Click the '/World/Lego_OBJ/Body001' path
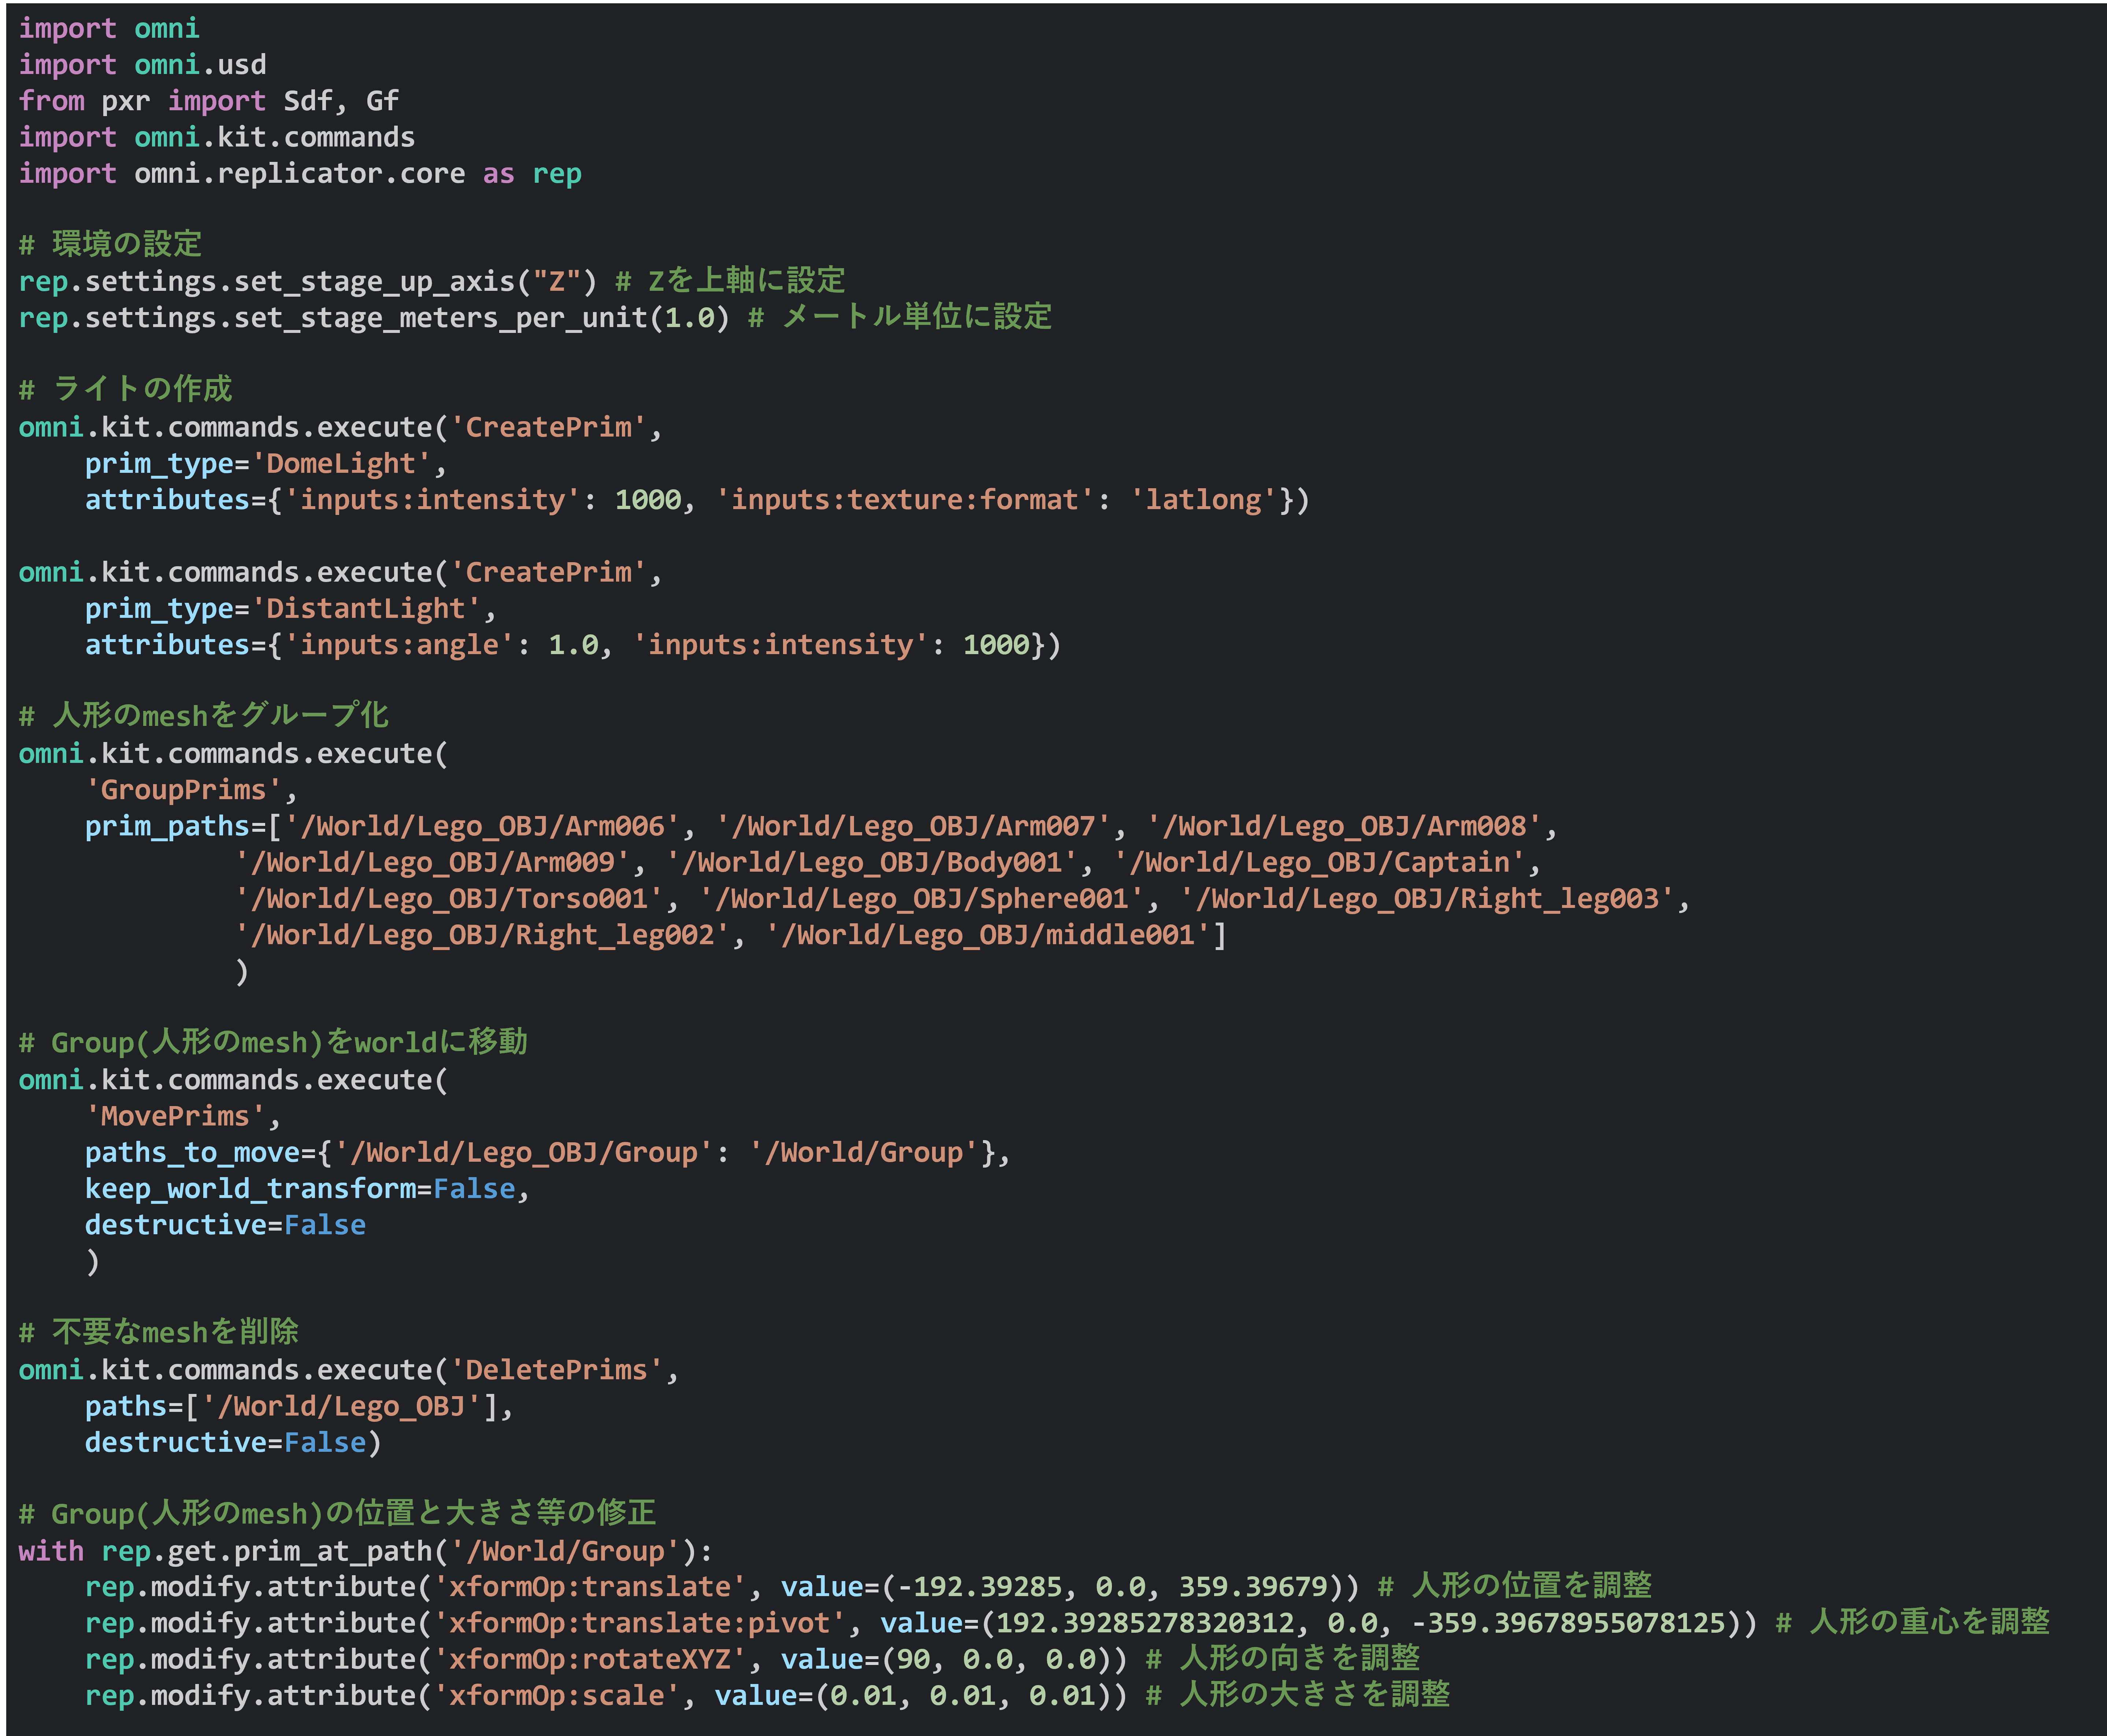The width and height of the screenshot is (2107, 1736). pos(872,863)
